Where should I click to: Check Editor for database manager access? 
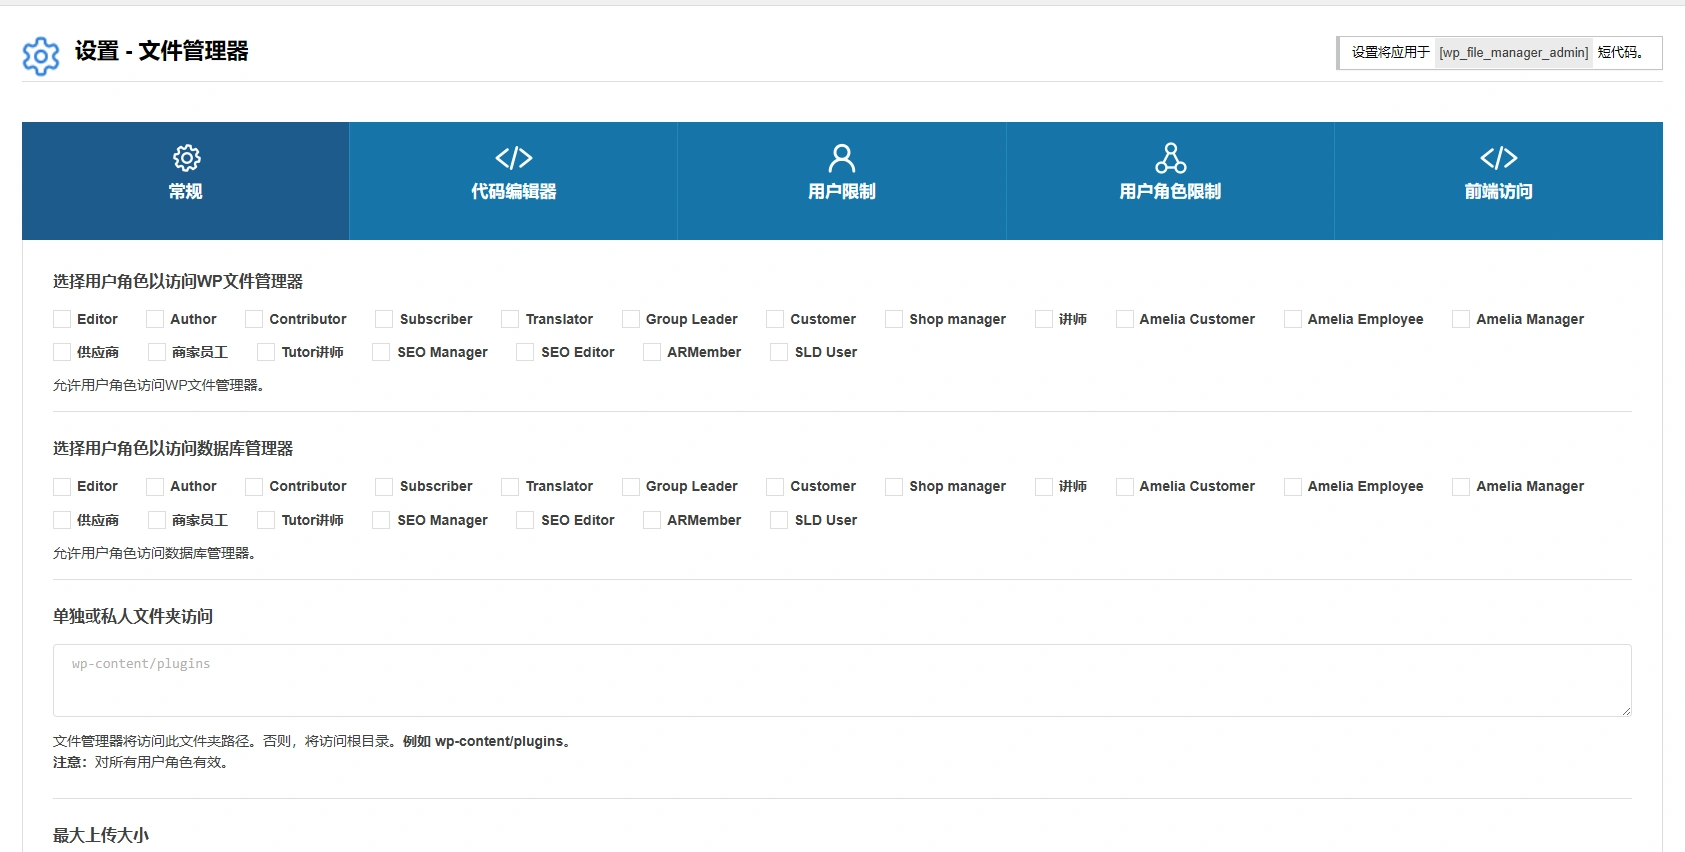62,487
